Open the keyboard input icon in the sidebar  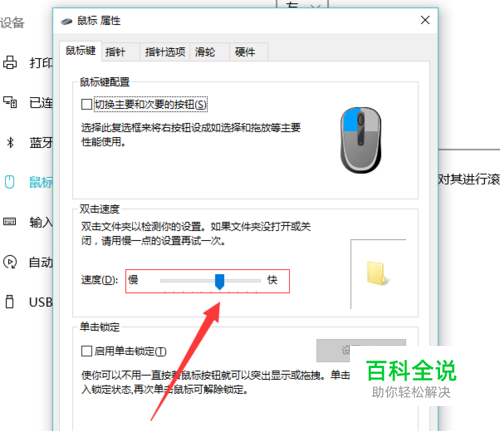tap(10, 221)
